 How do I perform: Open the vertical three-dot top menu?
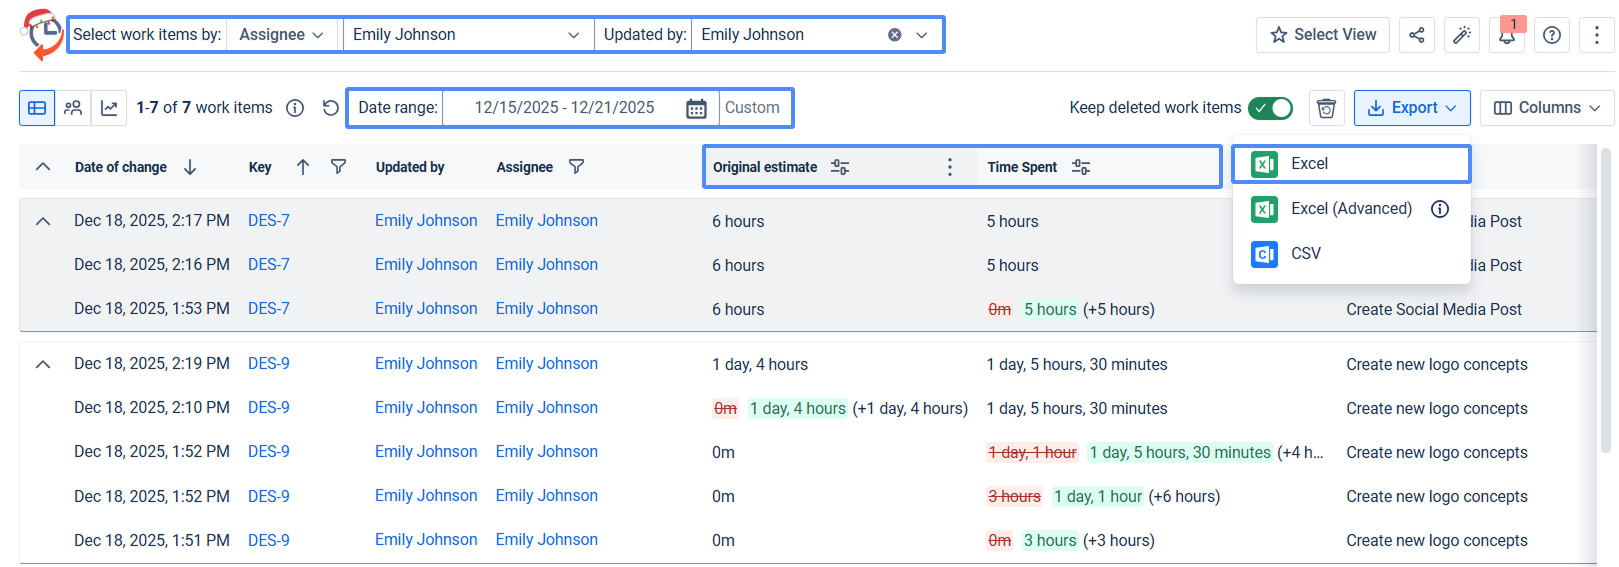pyautogui.click(x=1596, y=35)
